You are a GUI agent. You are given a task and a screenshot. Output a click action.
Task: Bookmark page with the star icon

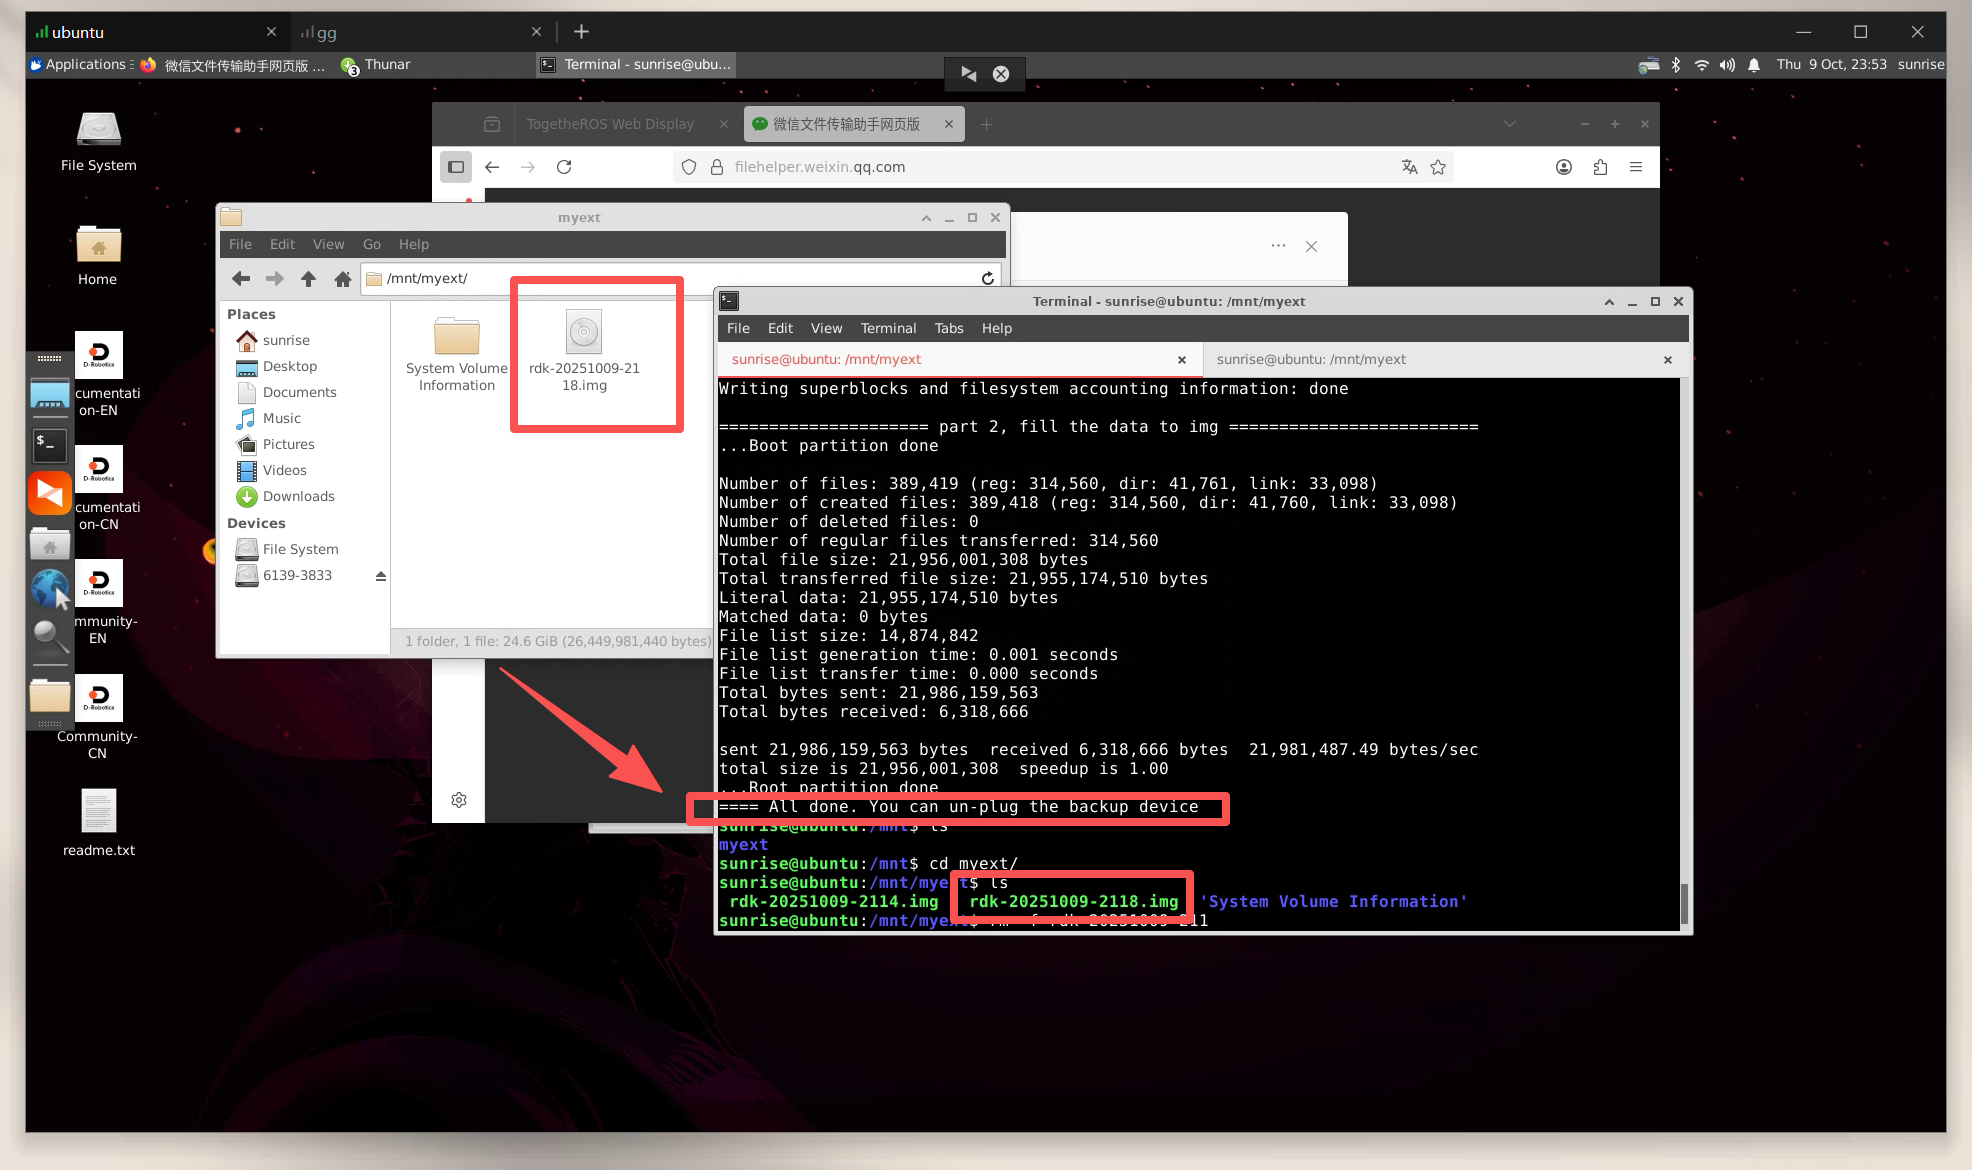point(1438,167)
